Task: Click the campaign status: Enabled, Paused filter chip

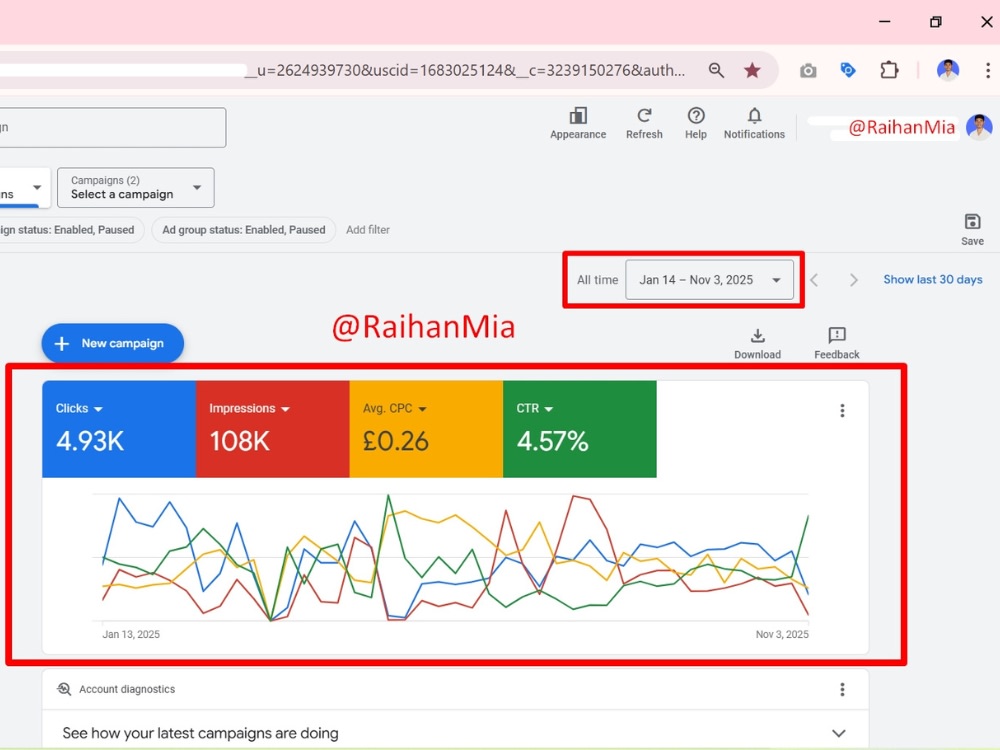Action: pyautogui.click(x=71, y=230)
